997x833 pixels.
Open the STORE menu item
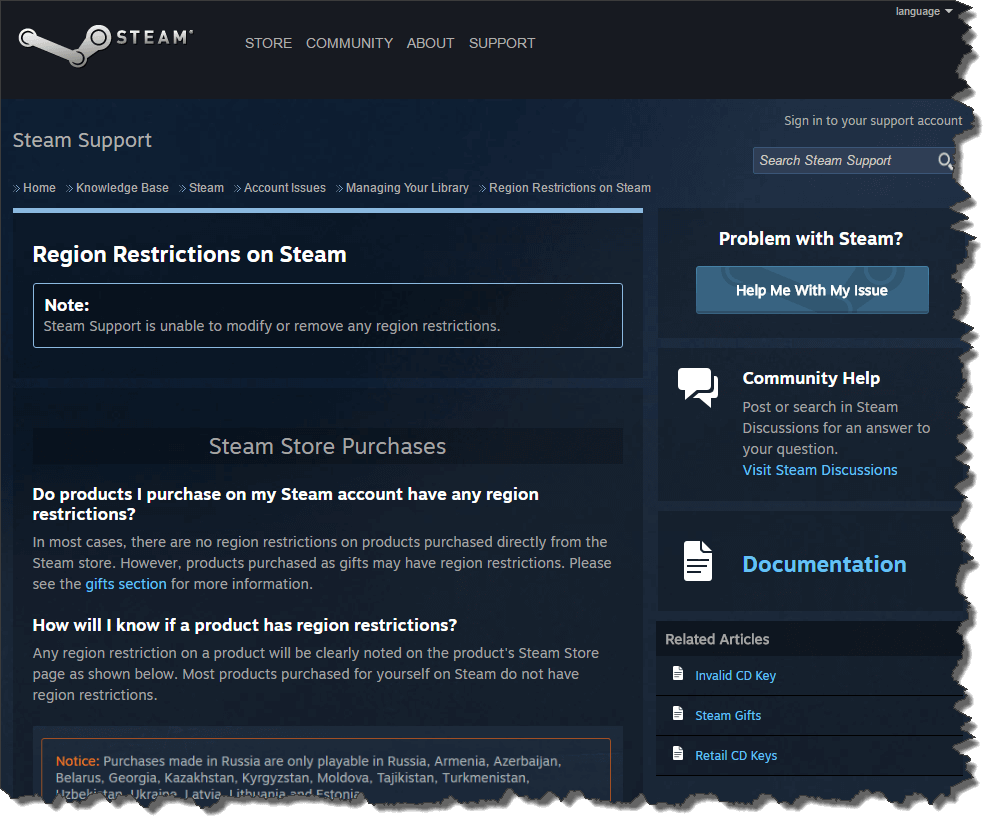tap(268, 43)
